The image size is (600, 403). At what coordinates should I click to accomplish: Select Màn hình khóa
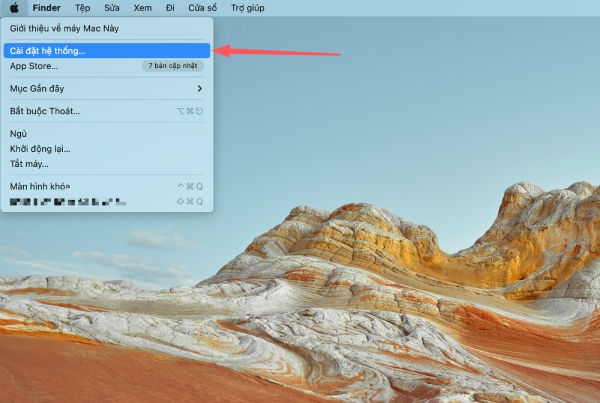[107, 186]
